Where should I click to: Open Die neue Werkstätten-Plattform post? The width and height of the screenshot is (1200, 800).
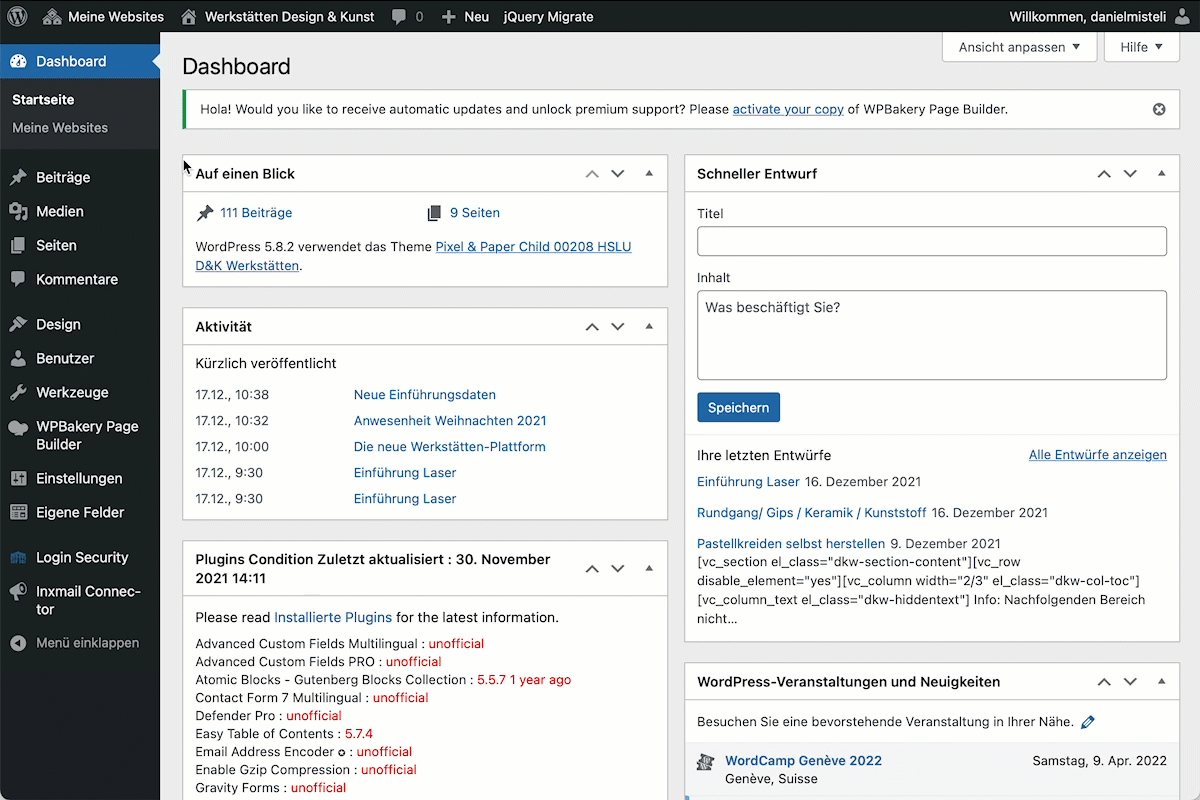450,447
